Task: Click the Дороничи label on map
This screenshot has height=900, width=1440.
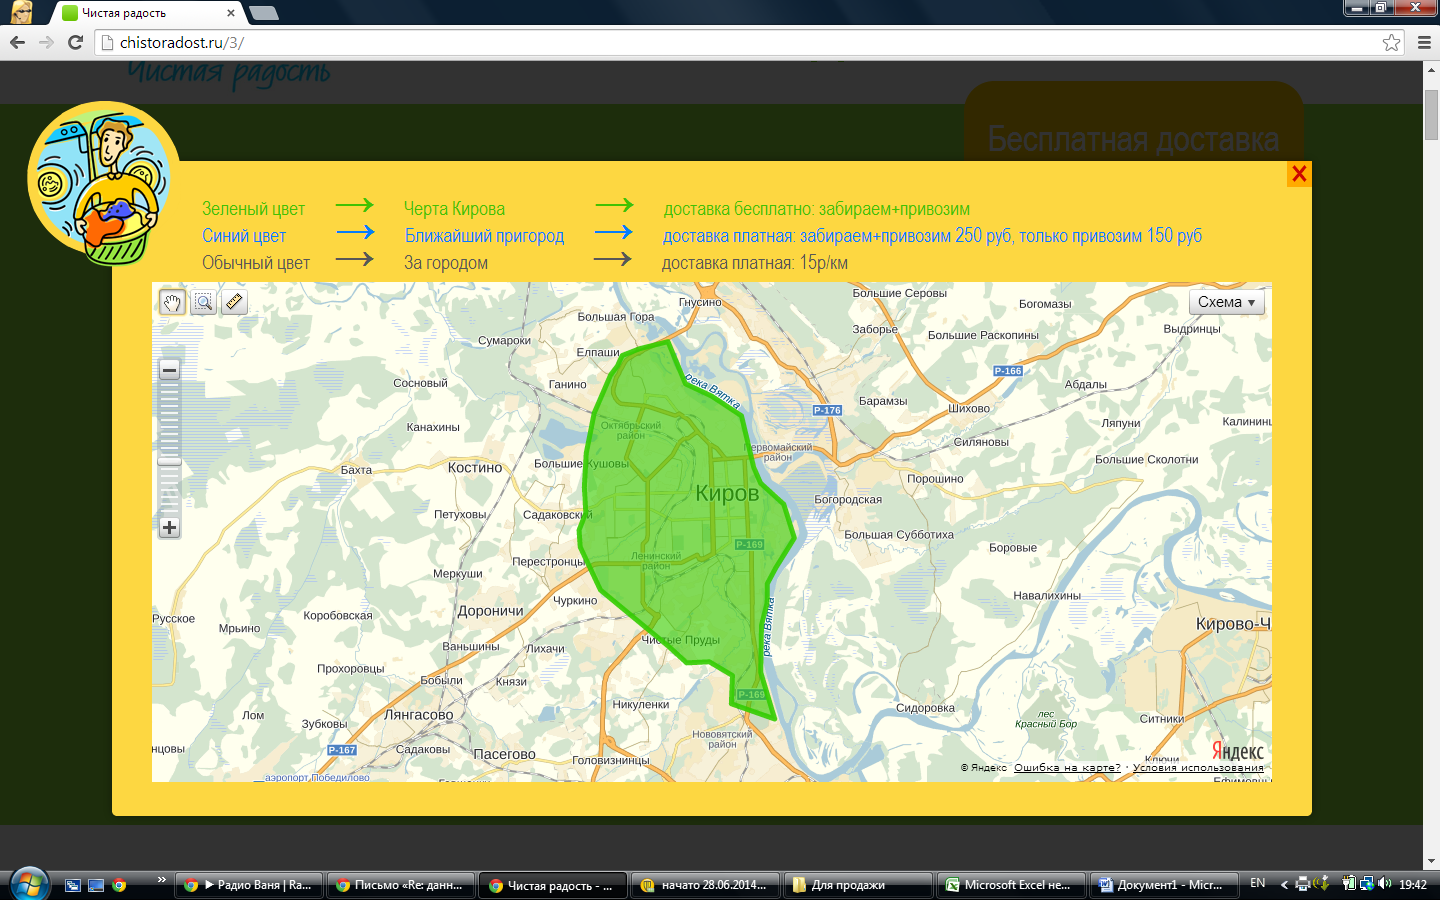Action: coord(490,611)
